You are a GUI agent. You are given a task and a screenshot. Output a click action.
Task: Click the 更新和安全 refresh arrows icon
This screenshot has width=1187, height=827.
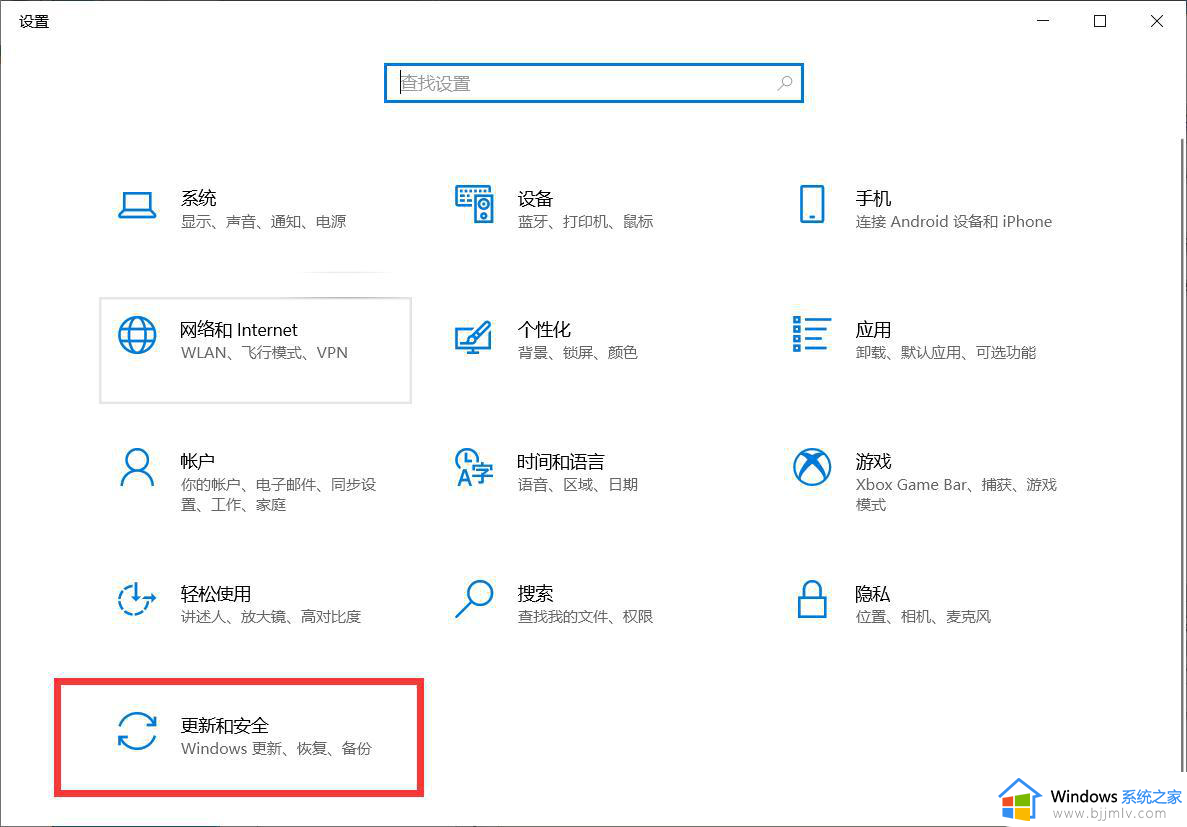coord(137,731)
